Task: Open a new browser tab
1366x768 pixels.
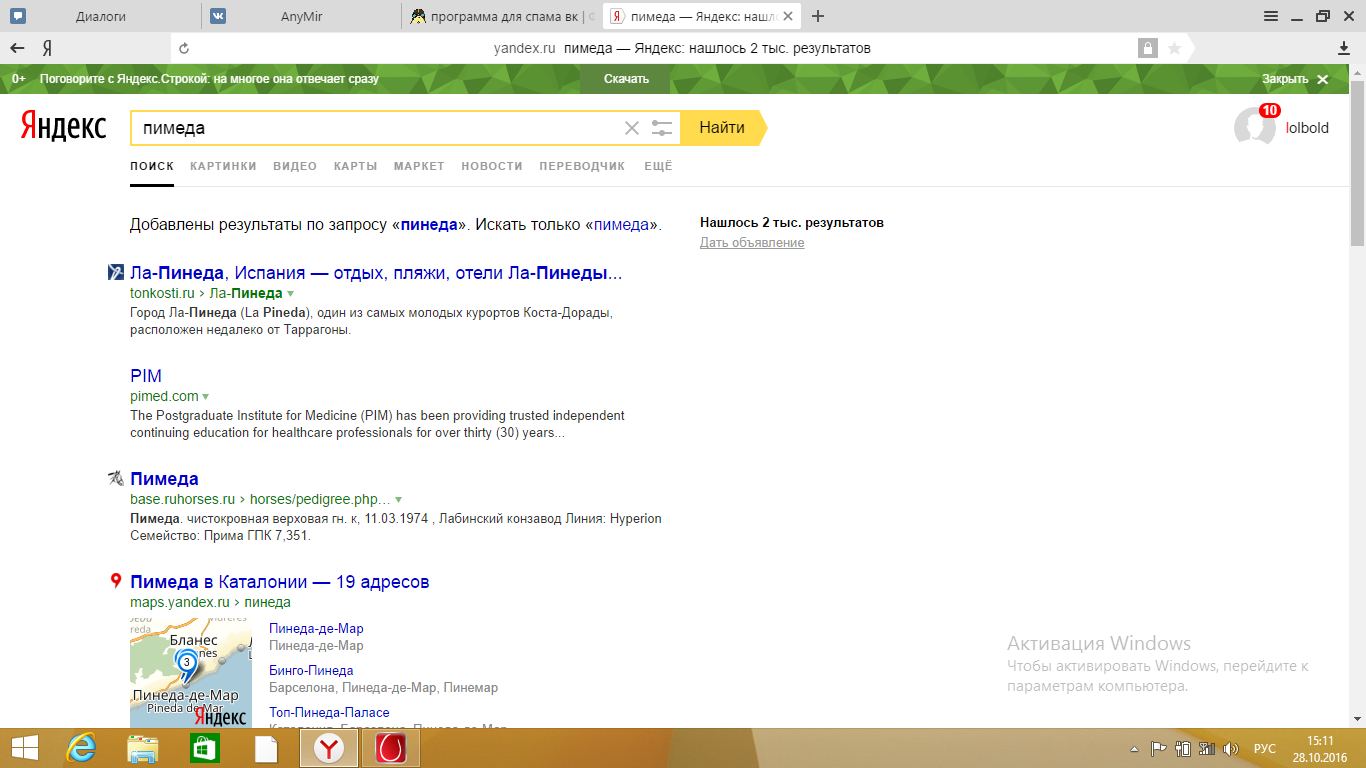Action: pyautogui.click(x=819, y=16)
